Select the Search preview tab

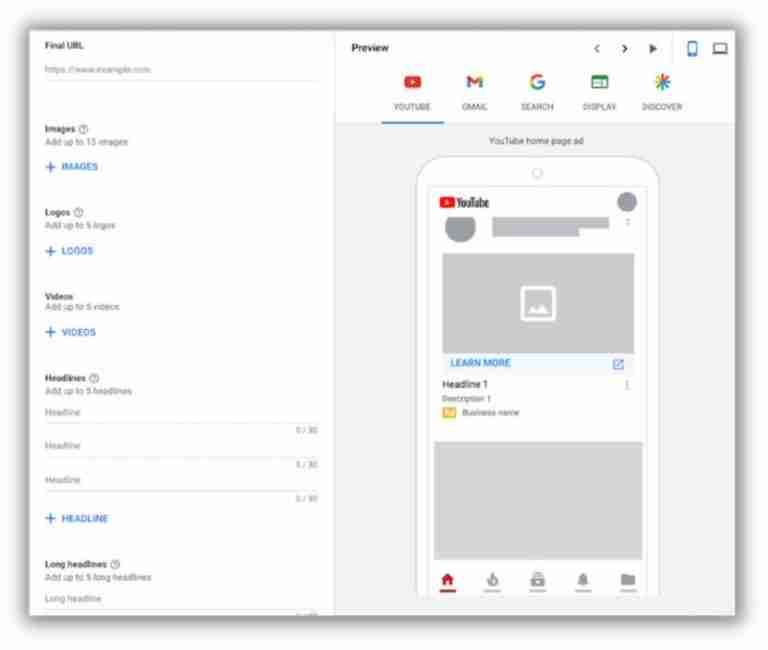[x=536, y=92]
